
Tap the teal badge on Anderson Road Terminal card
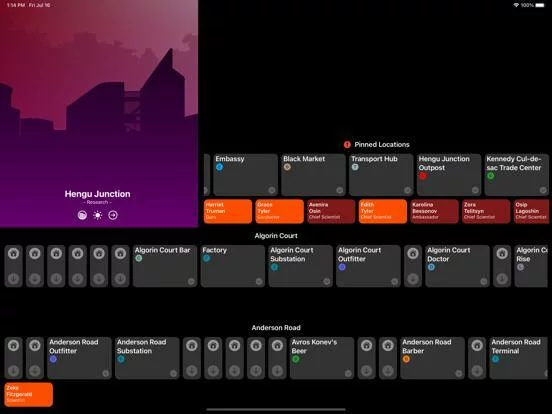[495, 359]
